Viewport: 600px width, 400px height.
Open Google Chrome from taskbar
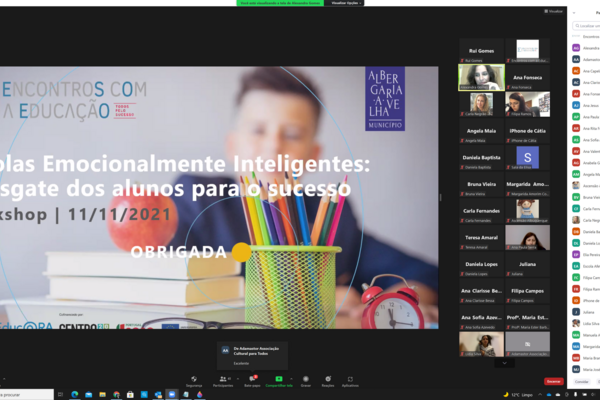point(116,394)
